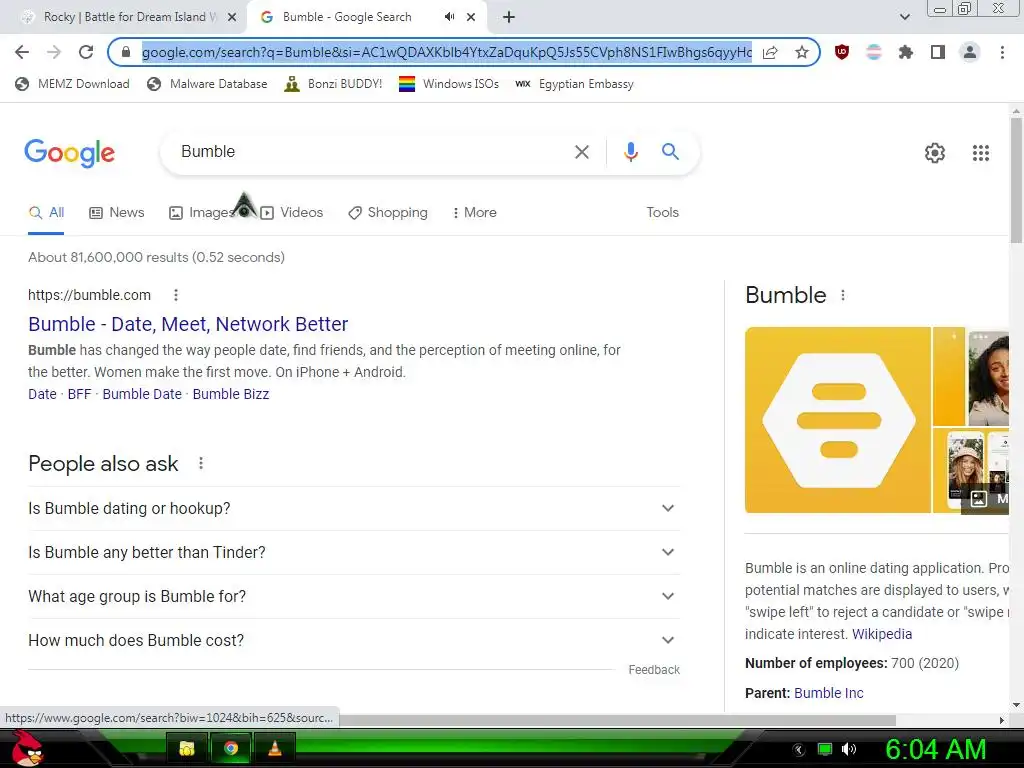Switch to the News results tab
The image size is (1024, 768).
(116, 212)
